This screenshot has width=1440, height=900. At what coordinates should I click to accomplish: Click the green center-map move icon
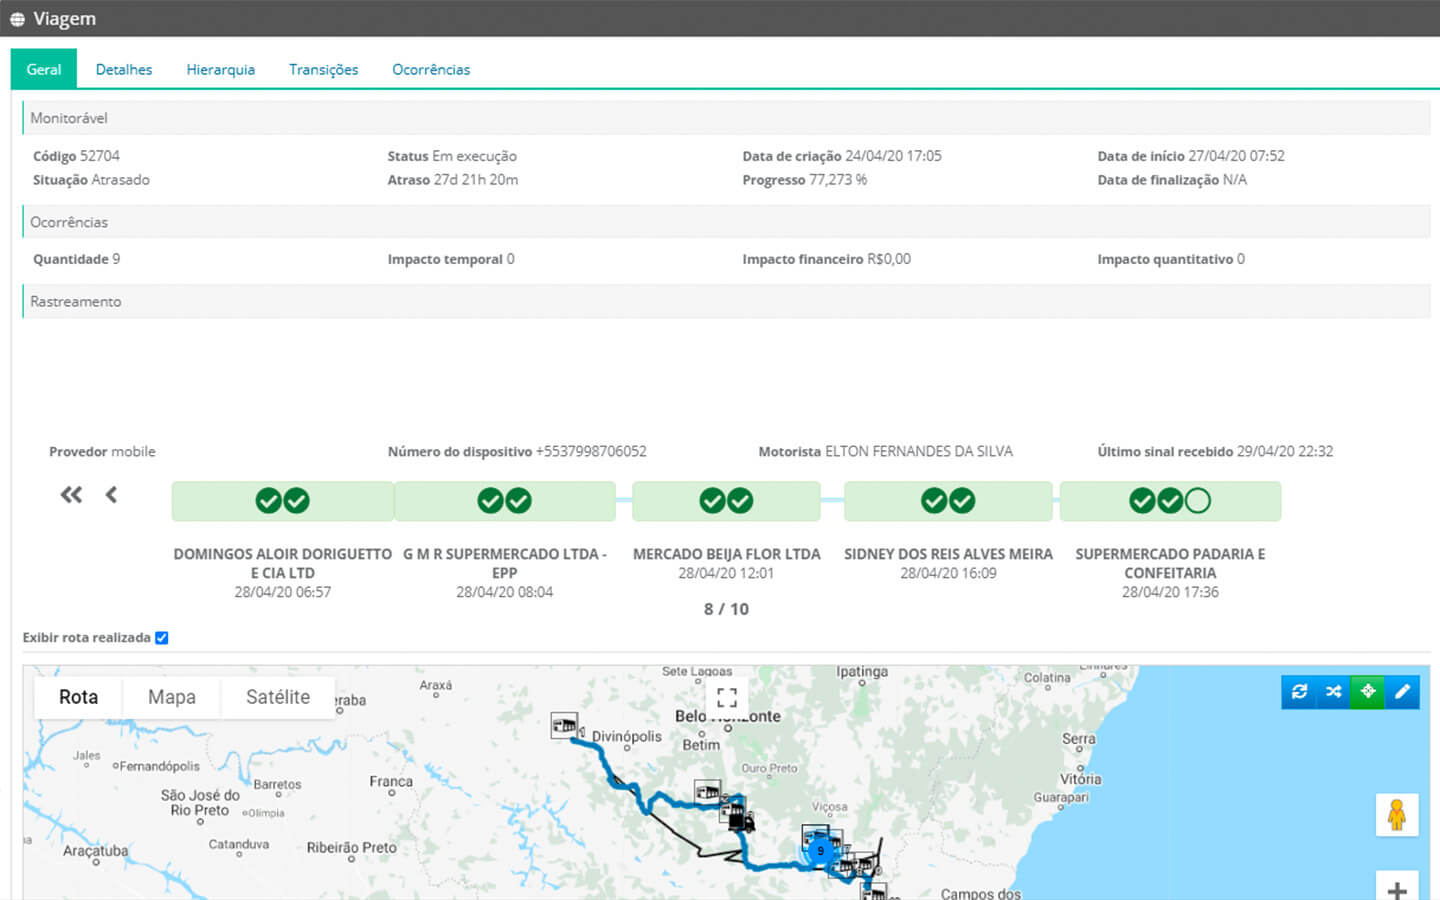click(1367, 692)
